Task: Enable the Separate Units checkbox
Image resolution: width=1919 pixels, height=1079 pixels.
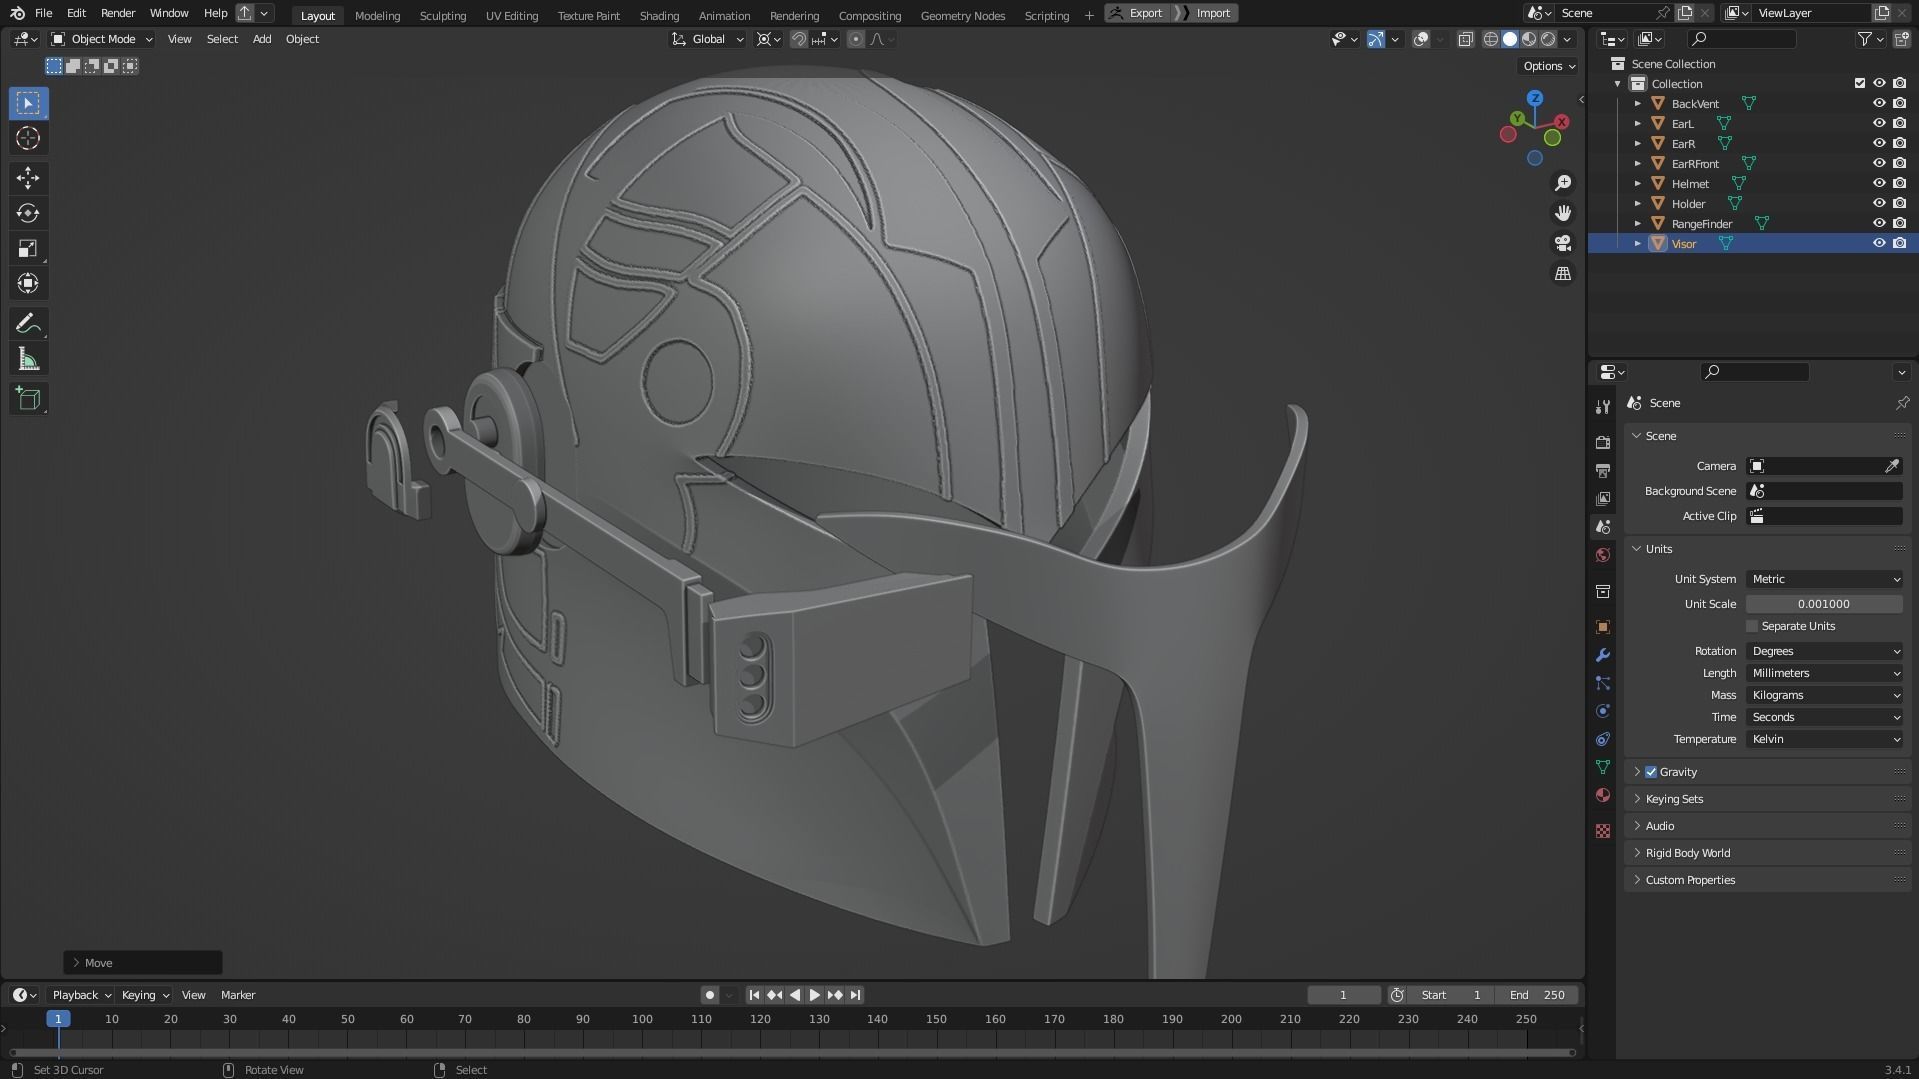Action: [1752, 626]
